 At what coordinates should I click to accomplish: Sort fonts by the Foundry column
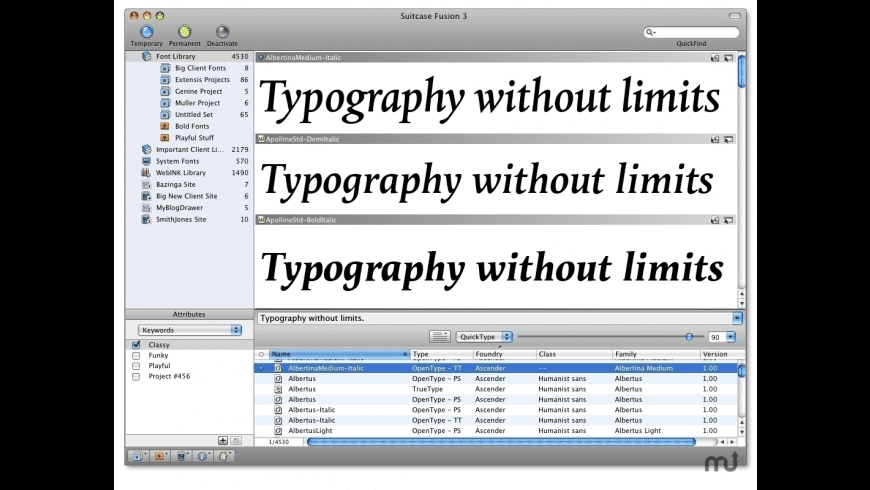click(504, 354)
